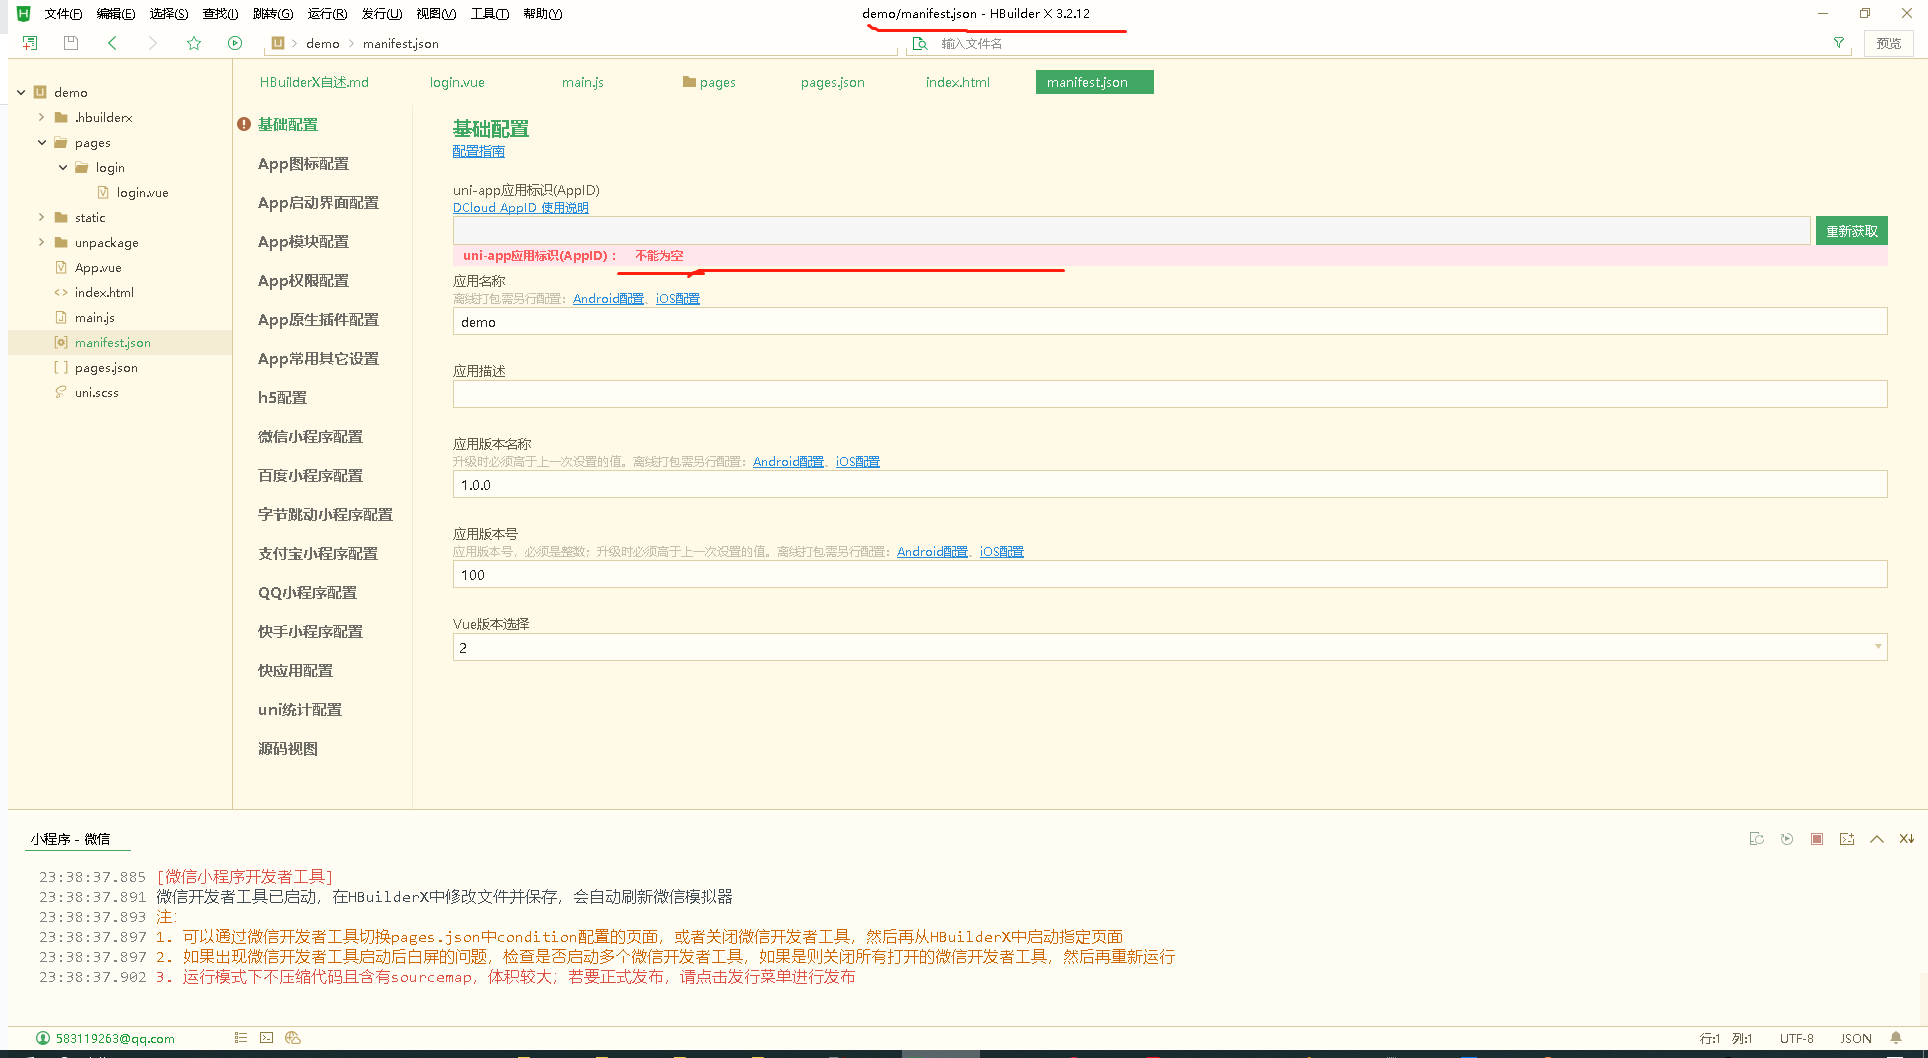Select App模块配置 in settings list
Viewport: 1928px width, 1058px height.
(x=303, y=242)
